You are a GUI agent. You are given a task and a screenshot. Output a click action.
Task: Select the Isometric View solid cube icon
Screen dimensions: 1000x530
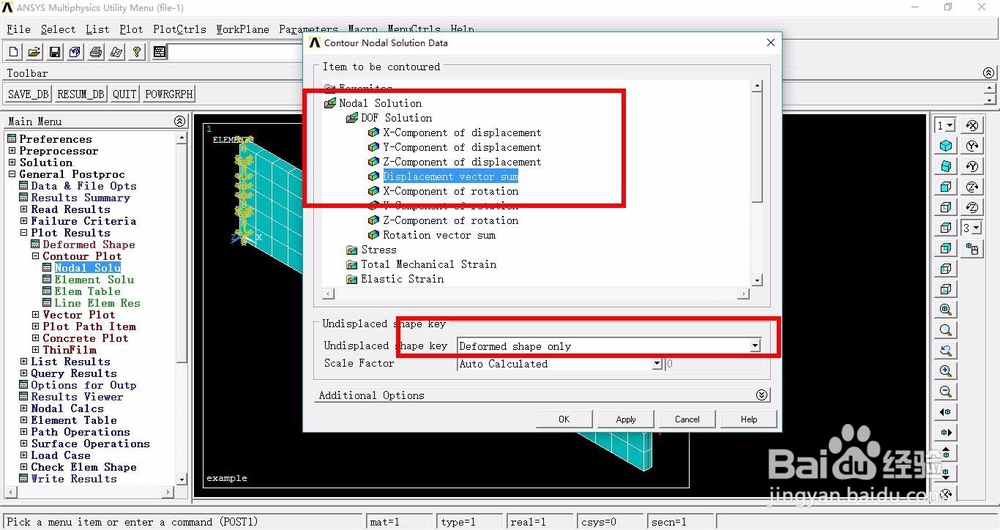tap(946, 146)
